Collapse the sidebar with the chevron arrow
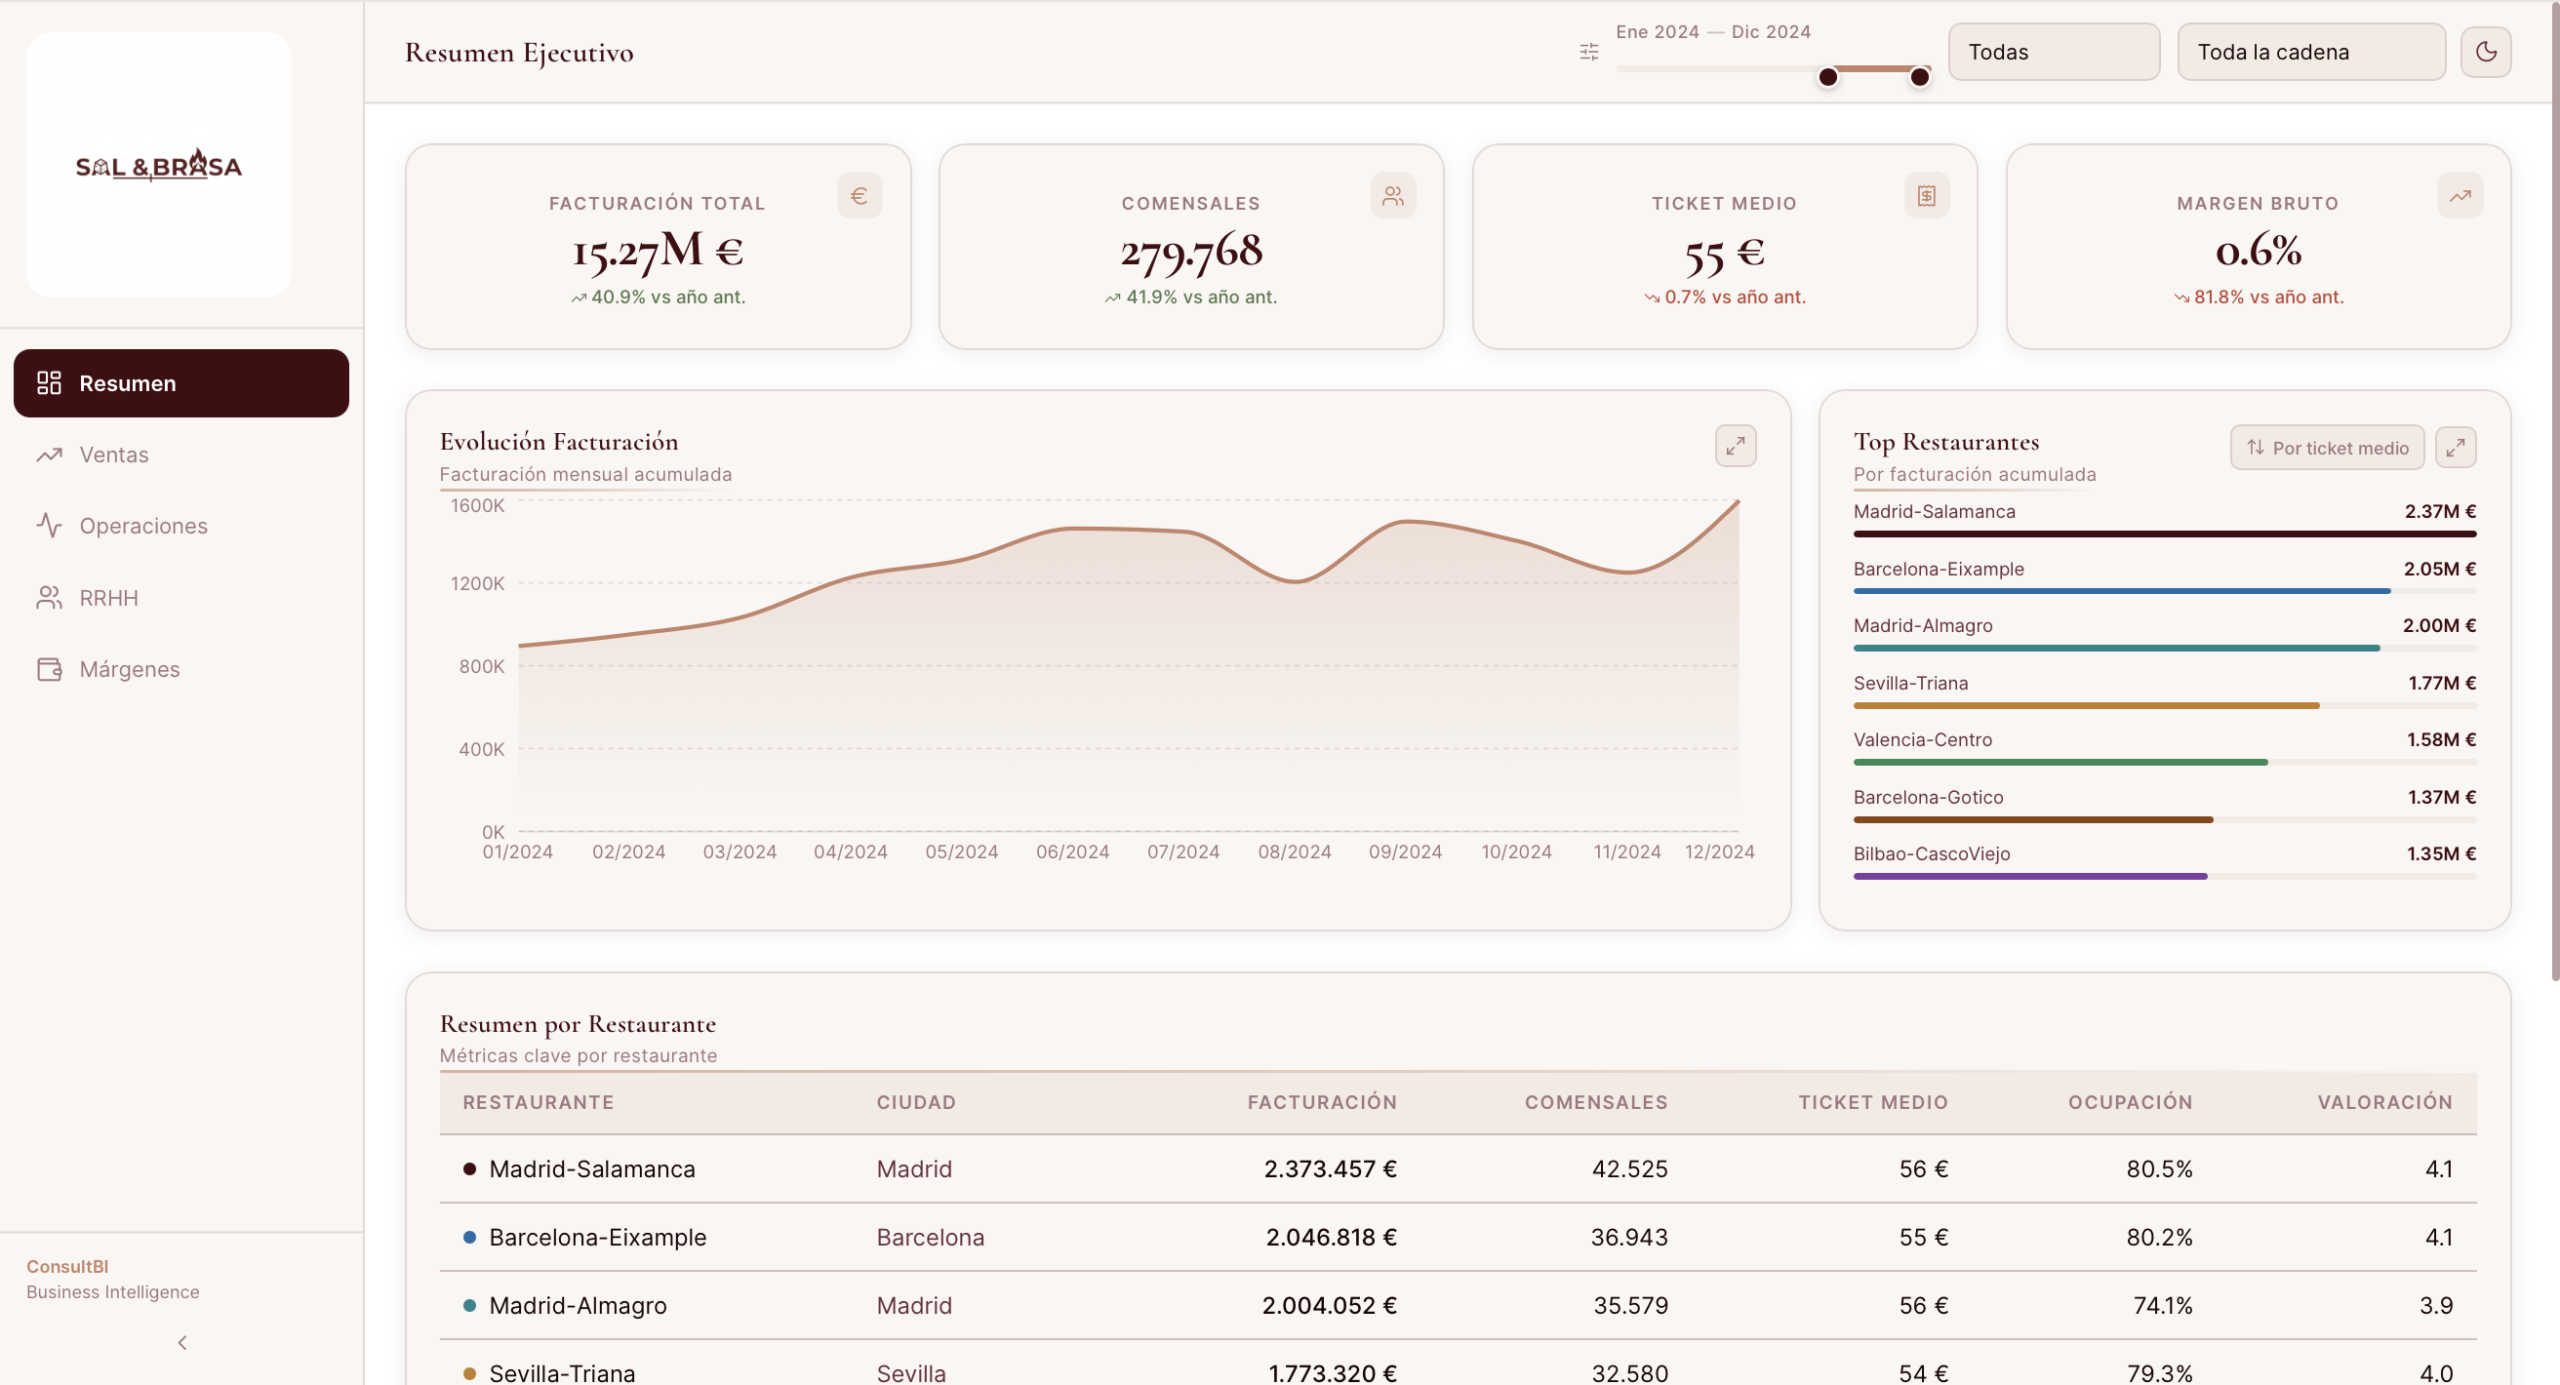Screen dimensions: 2560x1385 click(x=182, y=1342)
